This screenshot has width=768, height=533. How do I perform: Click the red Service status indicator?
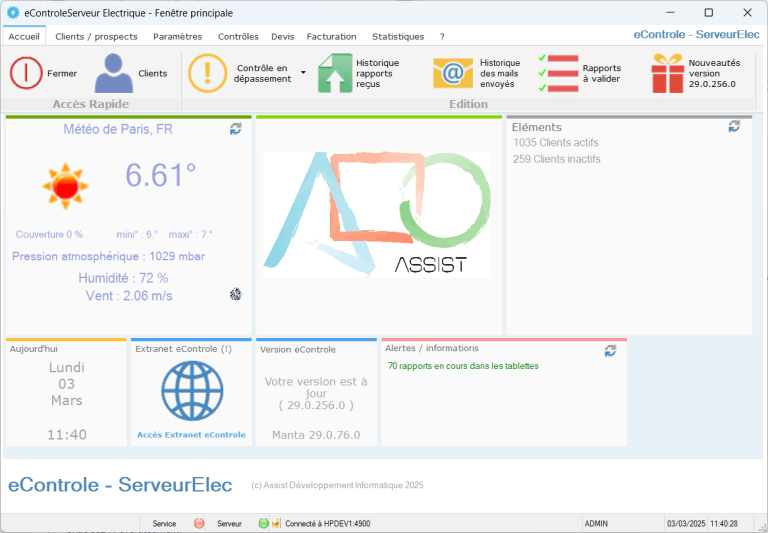pos(199,523)
